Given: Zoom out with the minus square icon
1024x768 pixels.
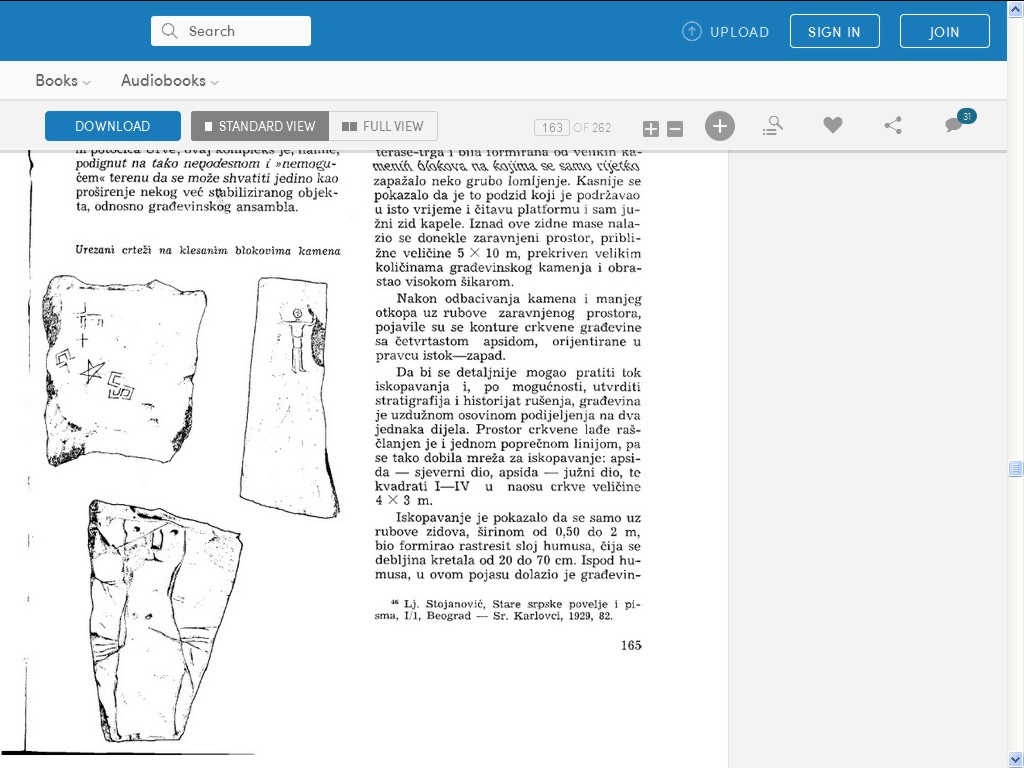Looking at the screenshot, I should coord(675,129).
